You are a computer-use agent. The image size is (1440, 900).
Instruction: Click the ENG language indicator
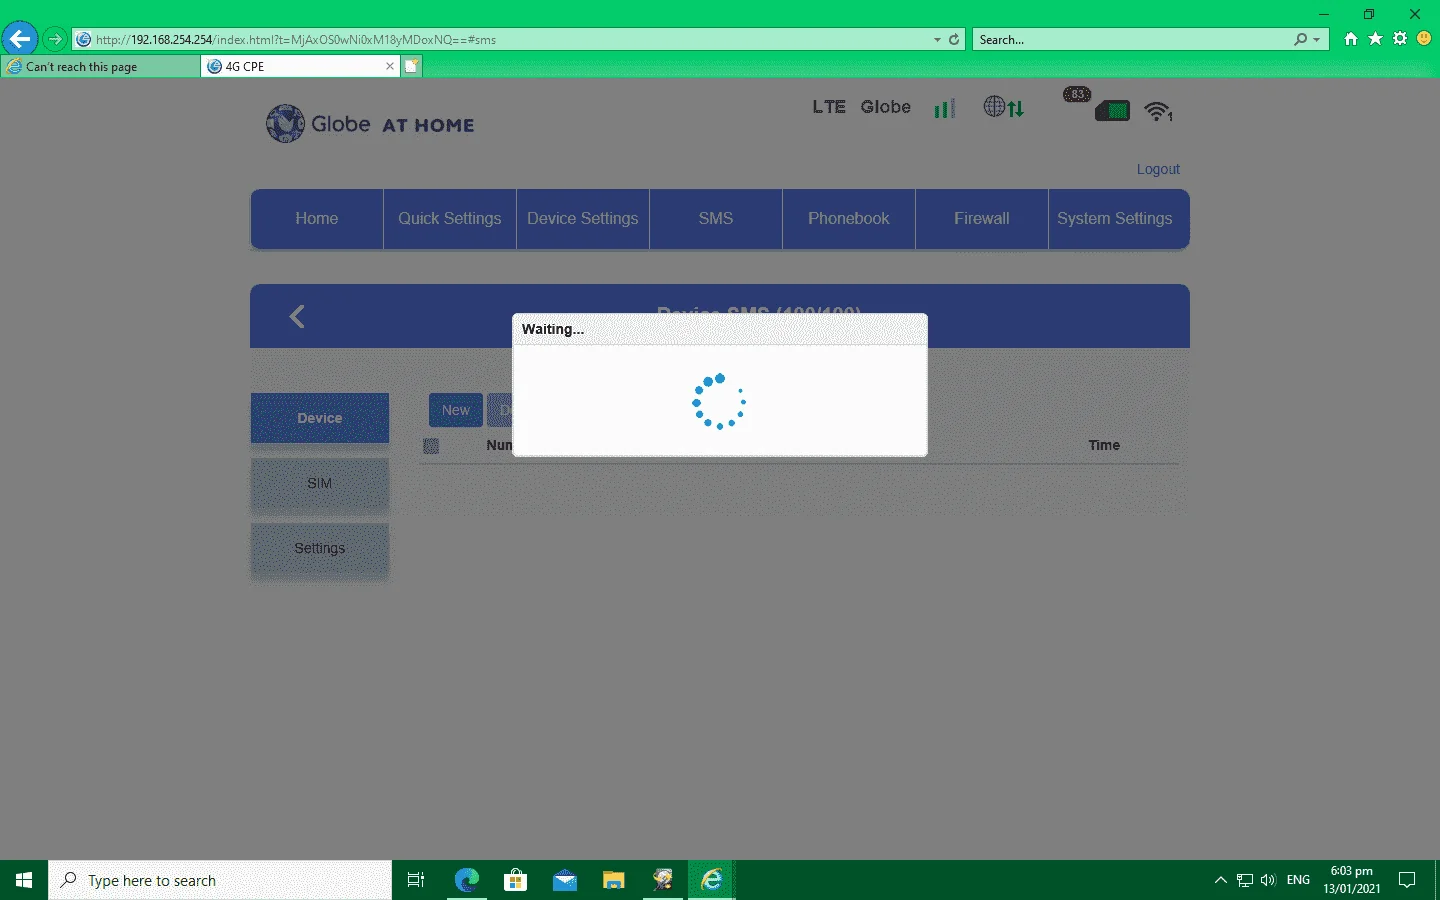pos(1298,880)
